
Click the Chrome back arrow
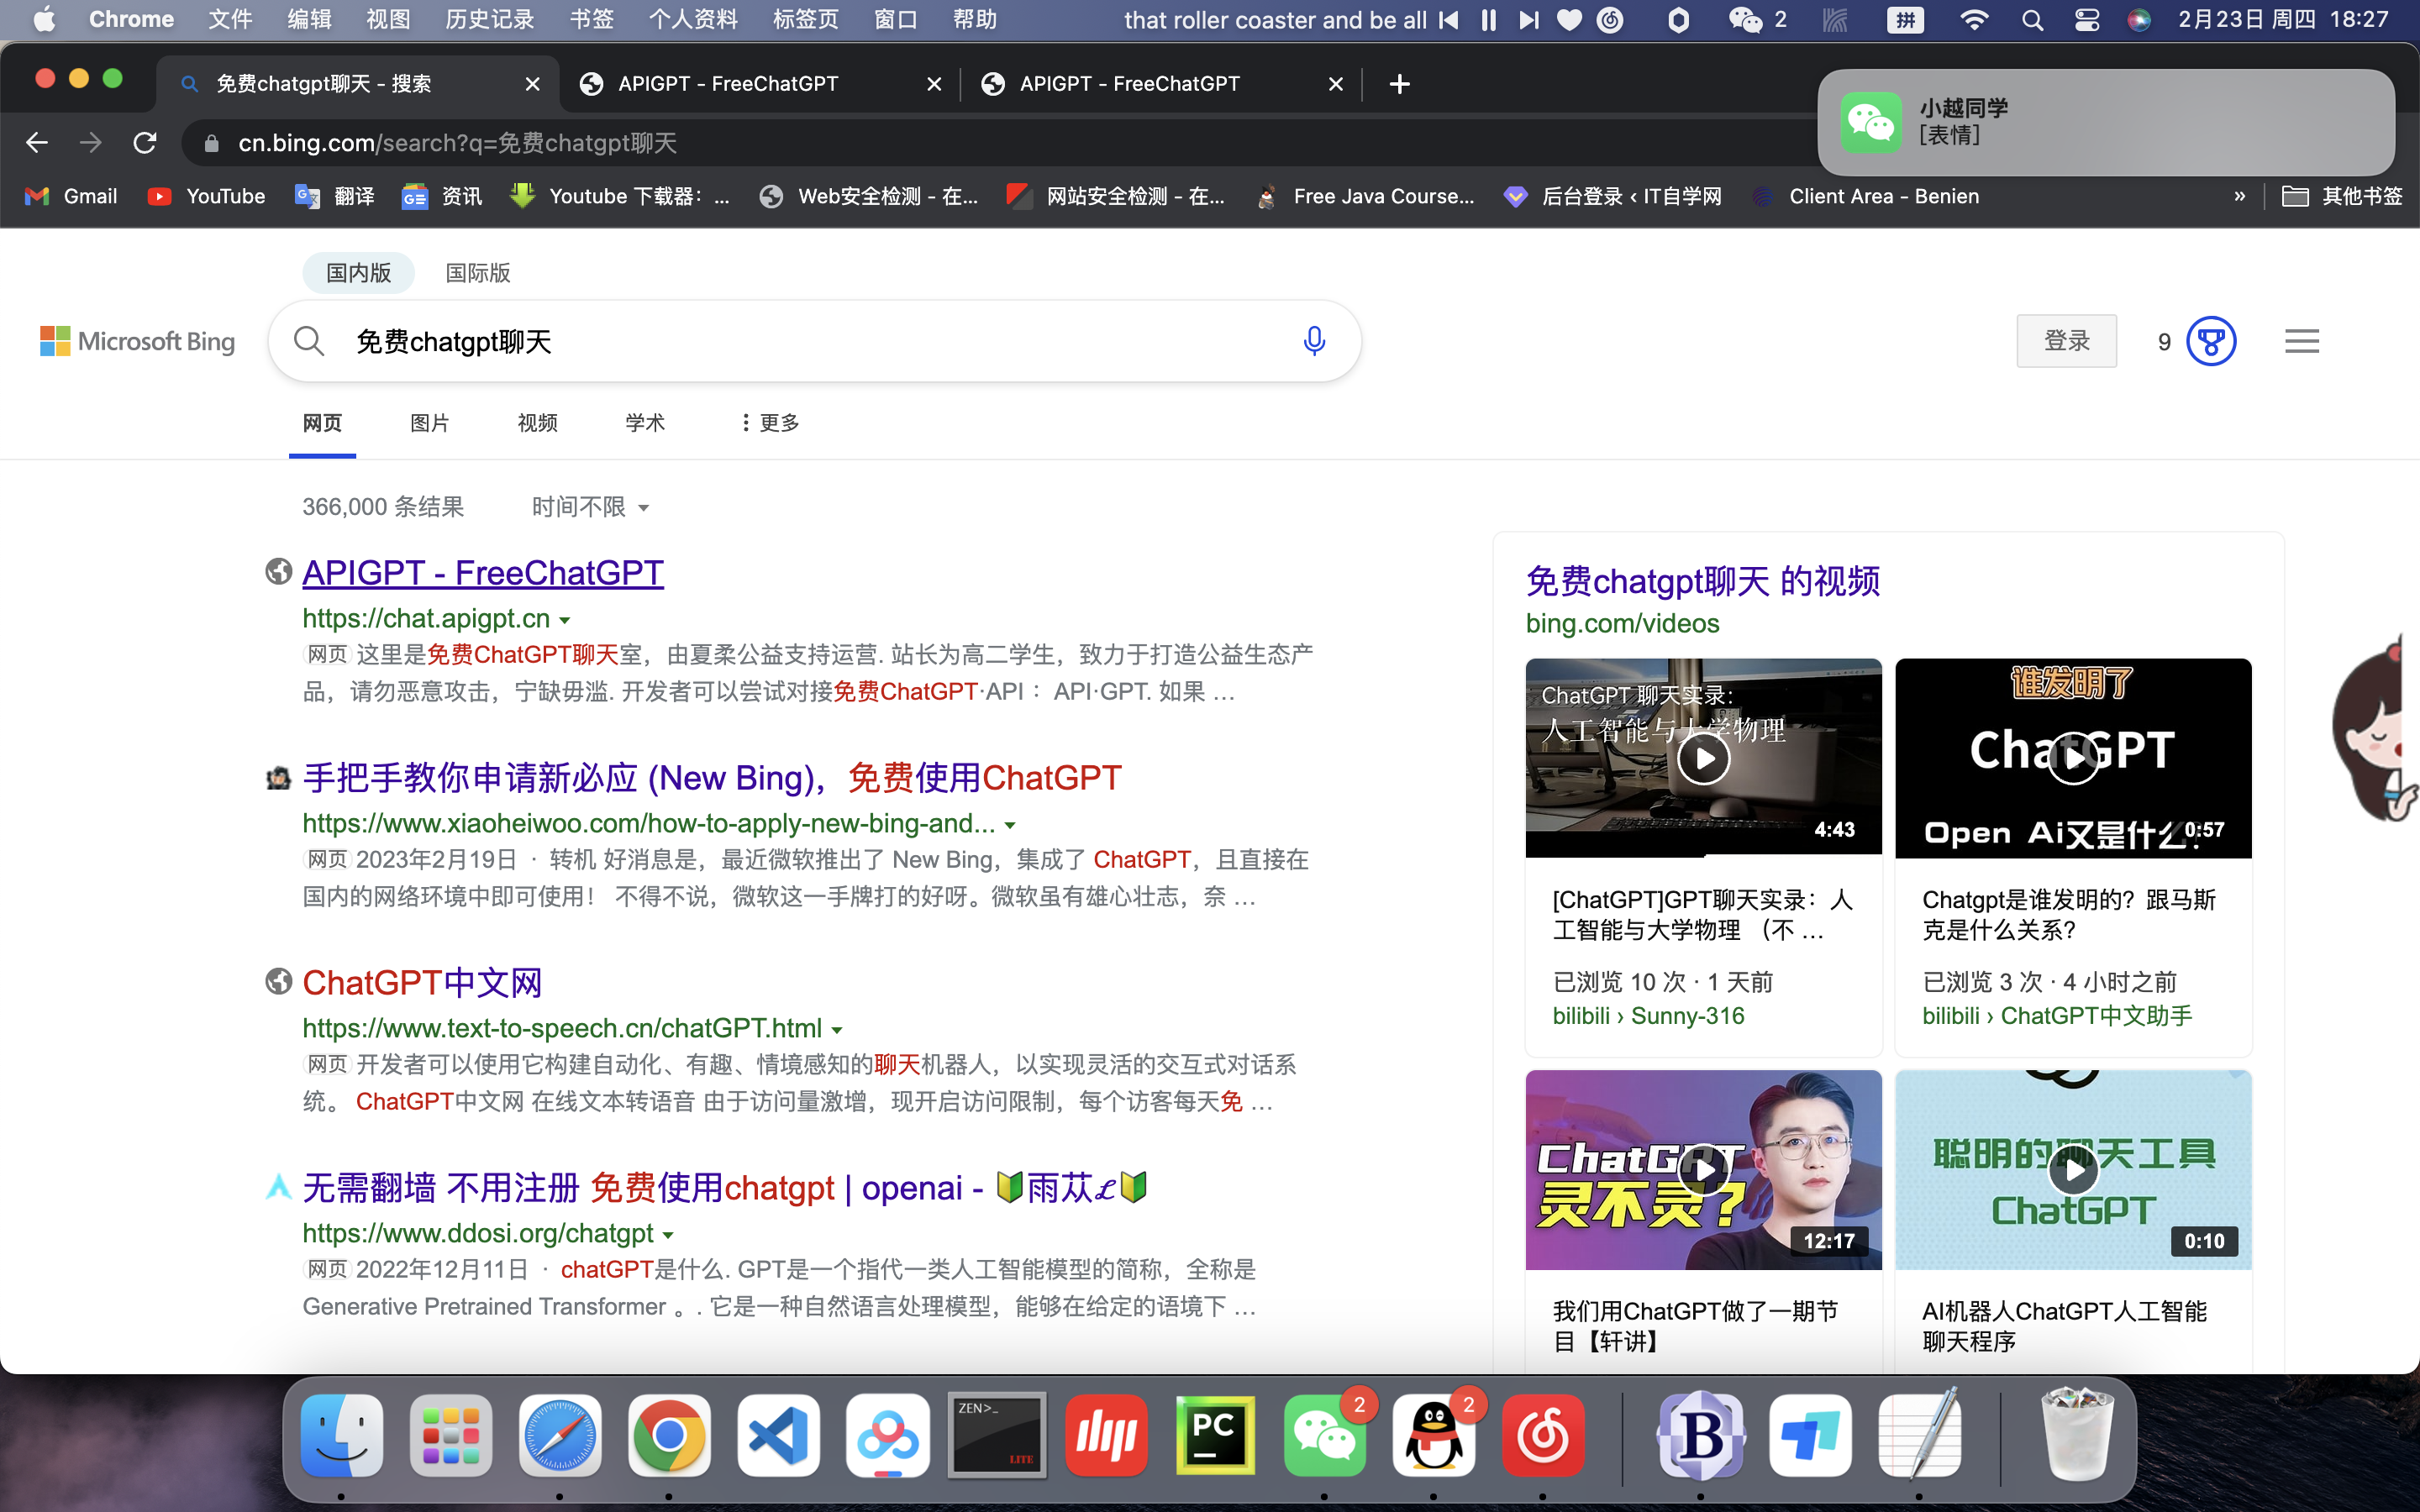click(37, 143)
